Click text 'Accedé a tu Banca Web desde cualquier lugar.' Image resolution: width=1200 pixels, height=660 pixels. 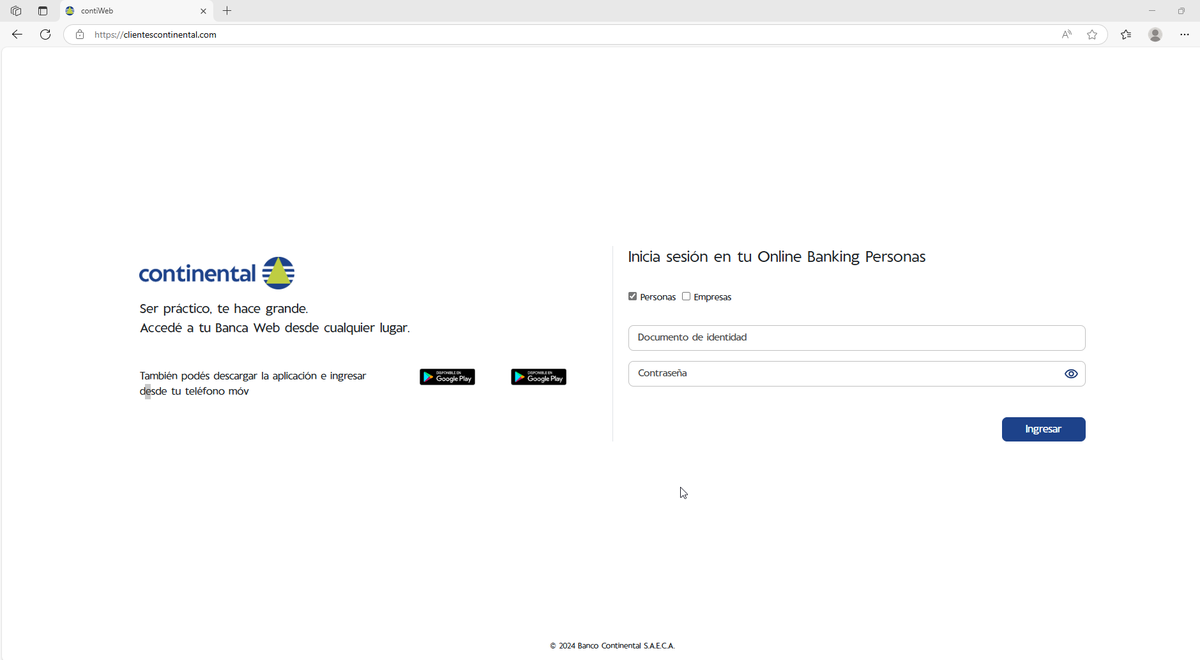pyautogui.click(x=275, y=328)
